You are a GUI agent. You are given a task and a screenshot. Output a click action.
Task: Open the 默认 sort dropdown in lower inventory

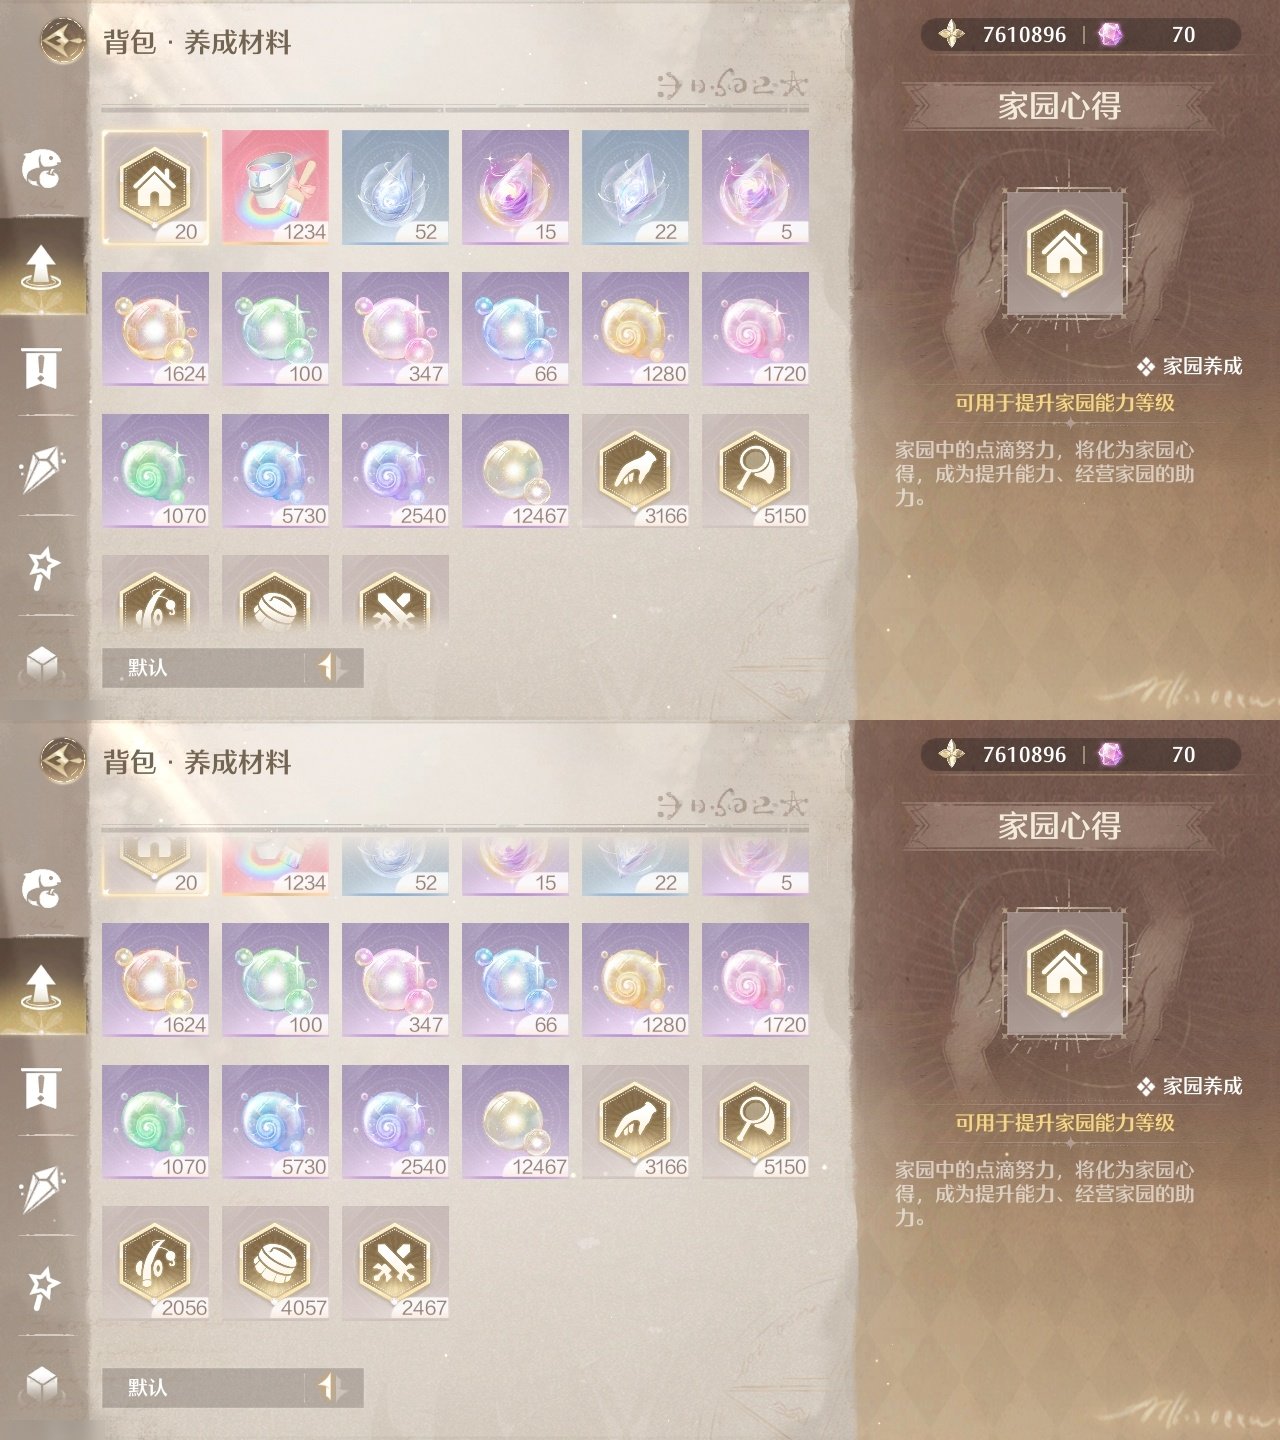point(204,1387)
